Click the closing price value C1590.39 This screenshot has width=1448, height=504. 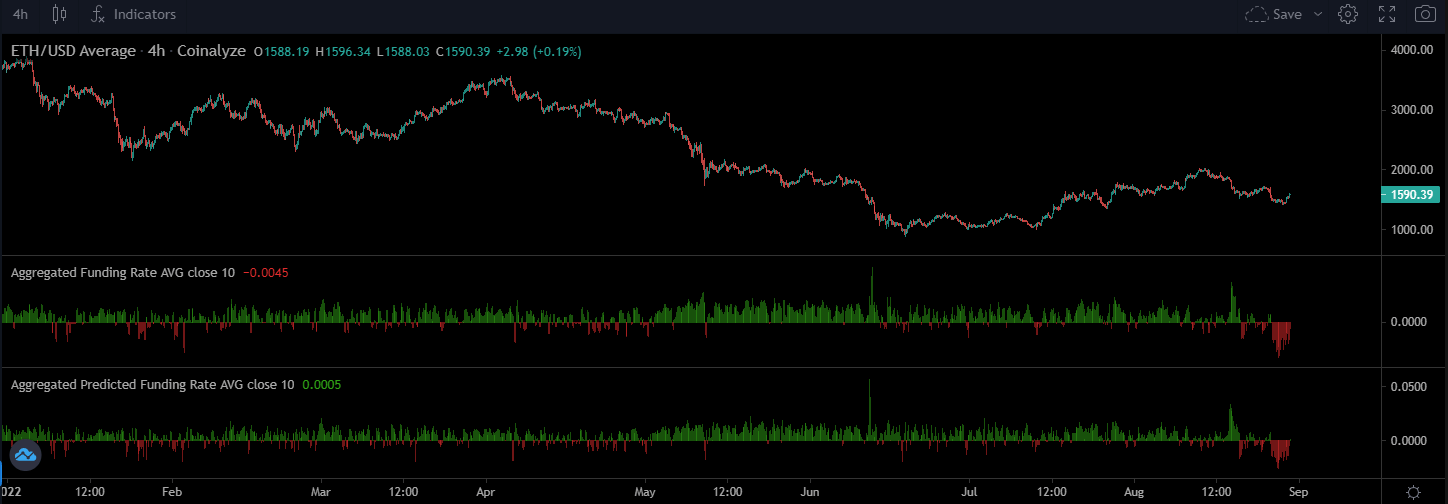point(462,51)
